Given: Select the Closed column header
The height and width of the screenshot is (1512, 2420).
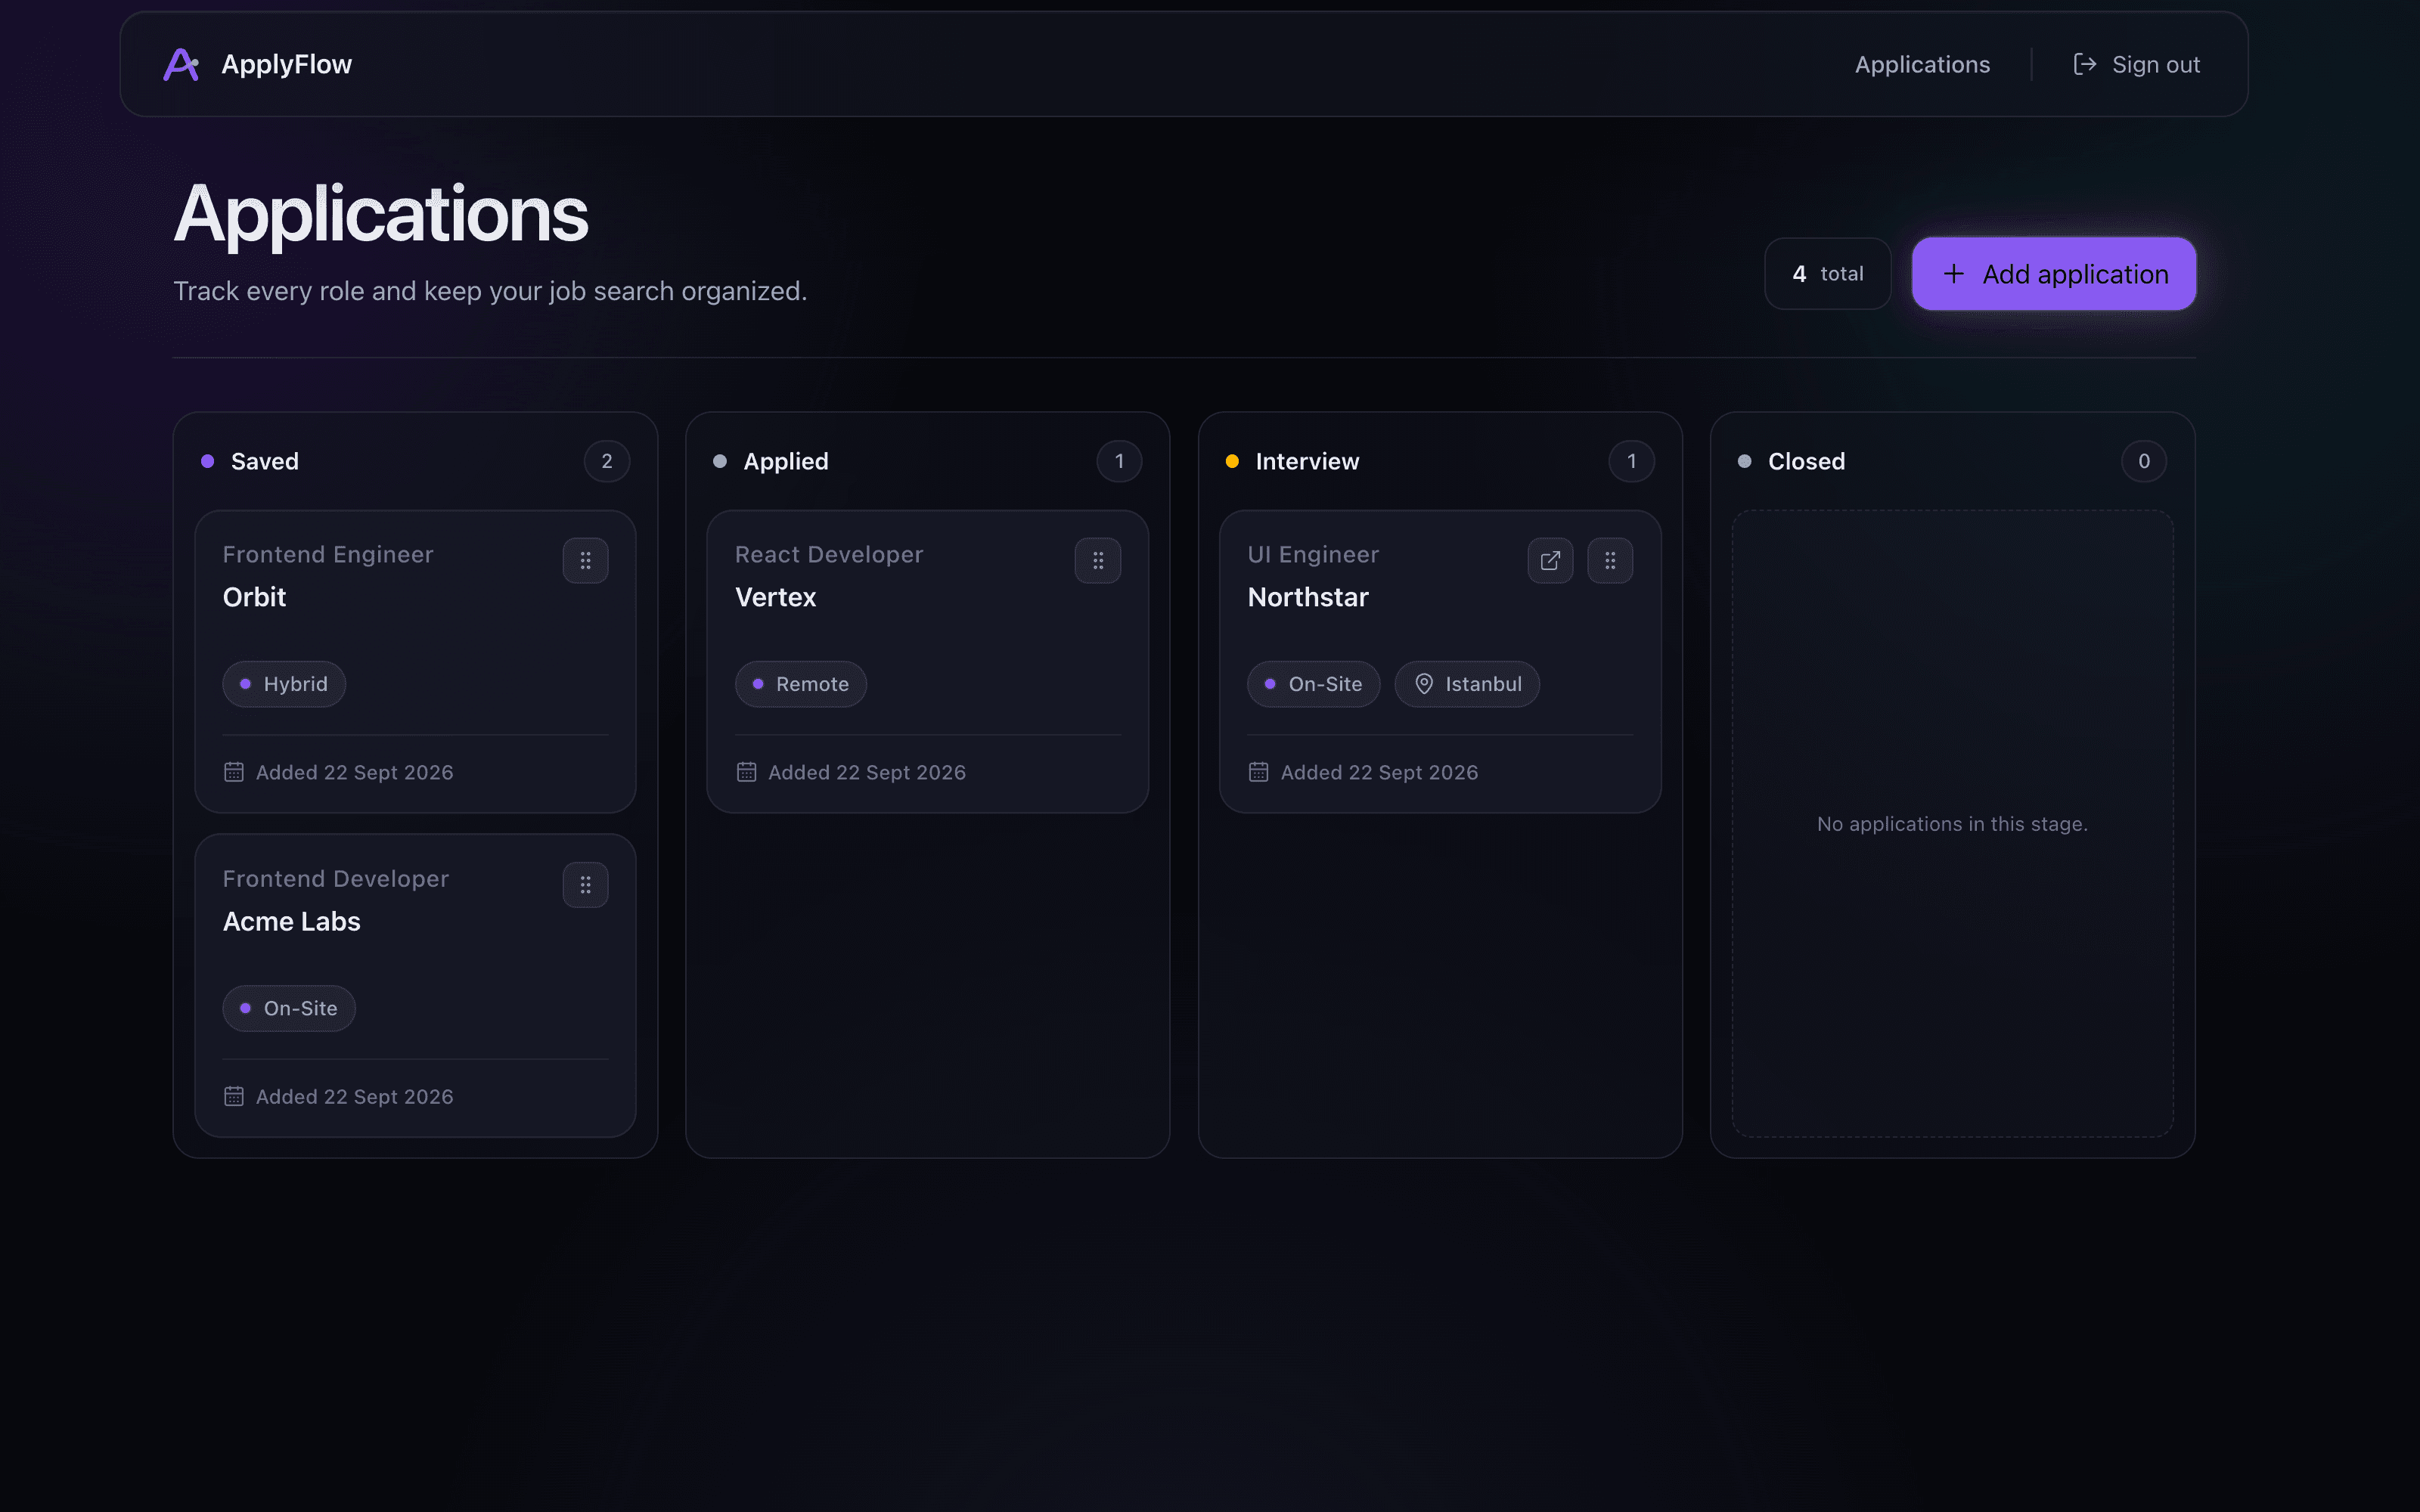Looking at the screenshot, I should pyautogui.click(x=1806, y=461).
